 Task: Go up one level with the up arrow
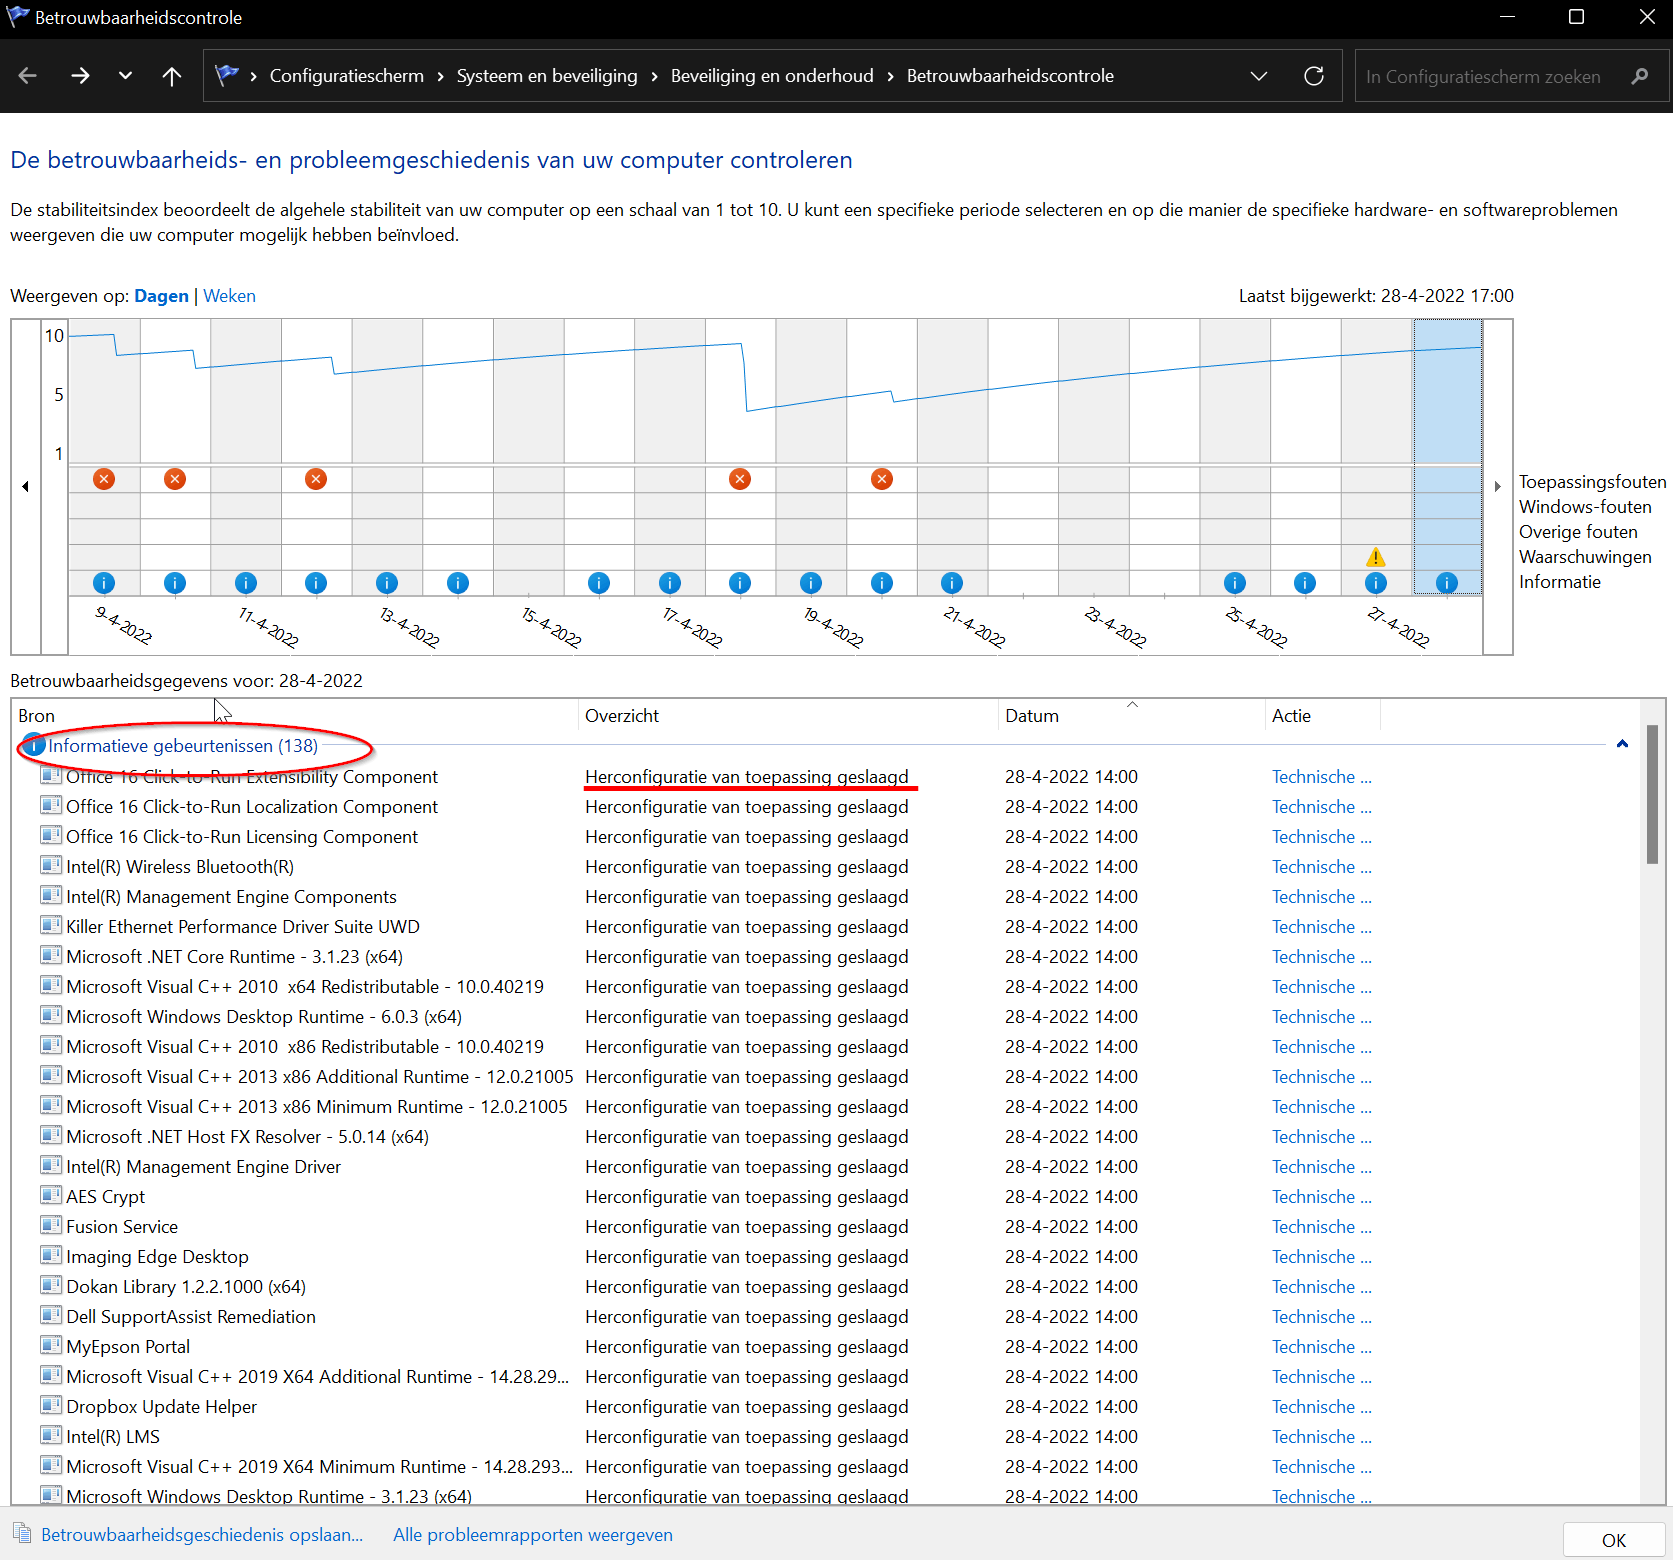pyautogui.click(x=172, y=76)
